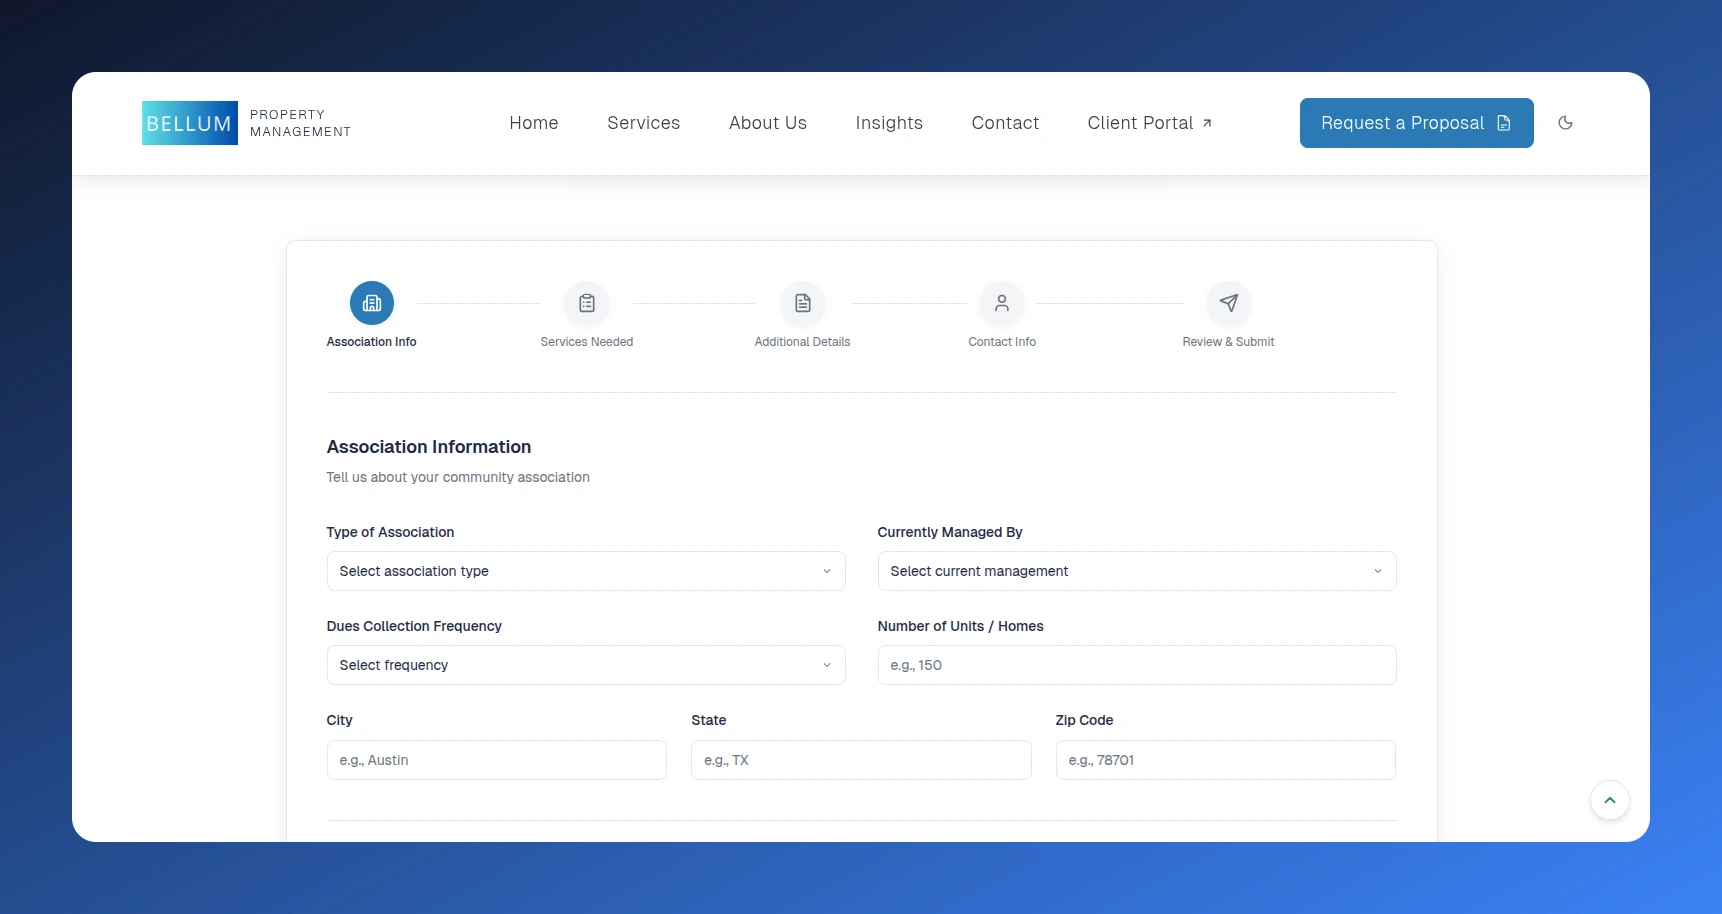Click the scroll-to-top arrow button
Viewport: 1722px width, 914px height.
pyautogui.click(x=1610, y=800)
